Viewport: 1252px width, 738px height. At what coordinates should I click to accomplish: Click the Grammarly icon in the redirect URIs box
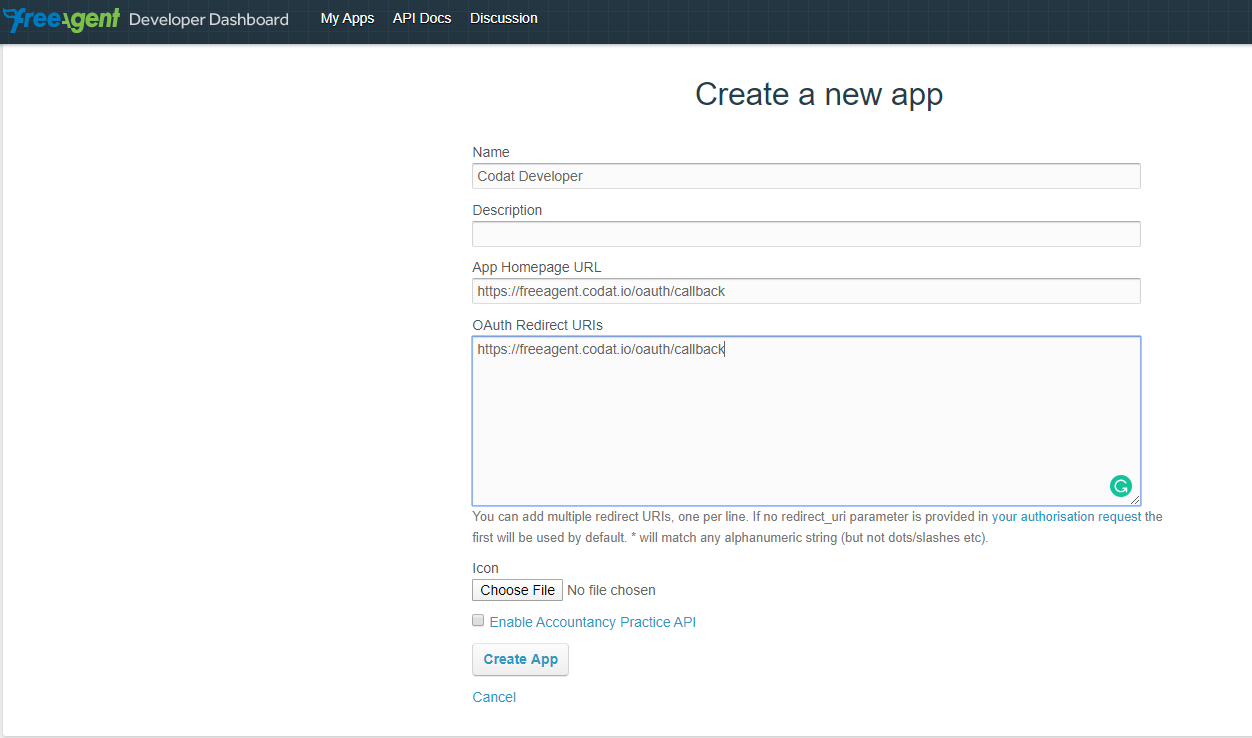[1120, 486]
